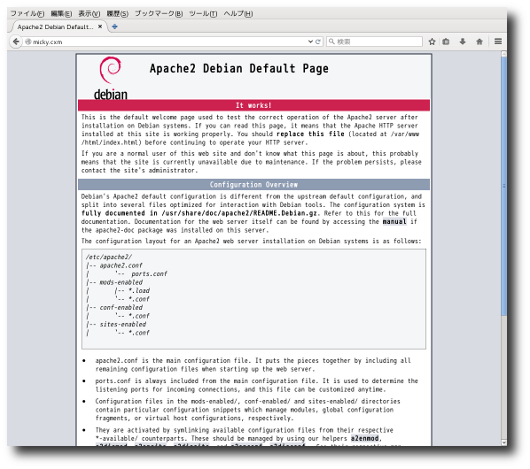This screenshot has height=469, width=530.
Task: Follow the a2enmod link
Action: [364, 438]
